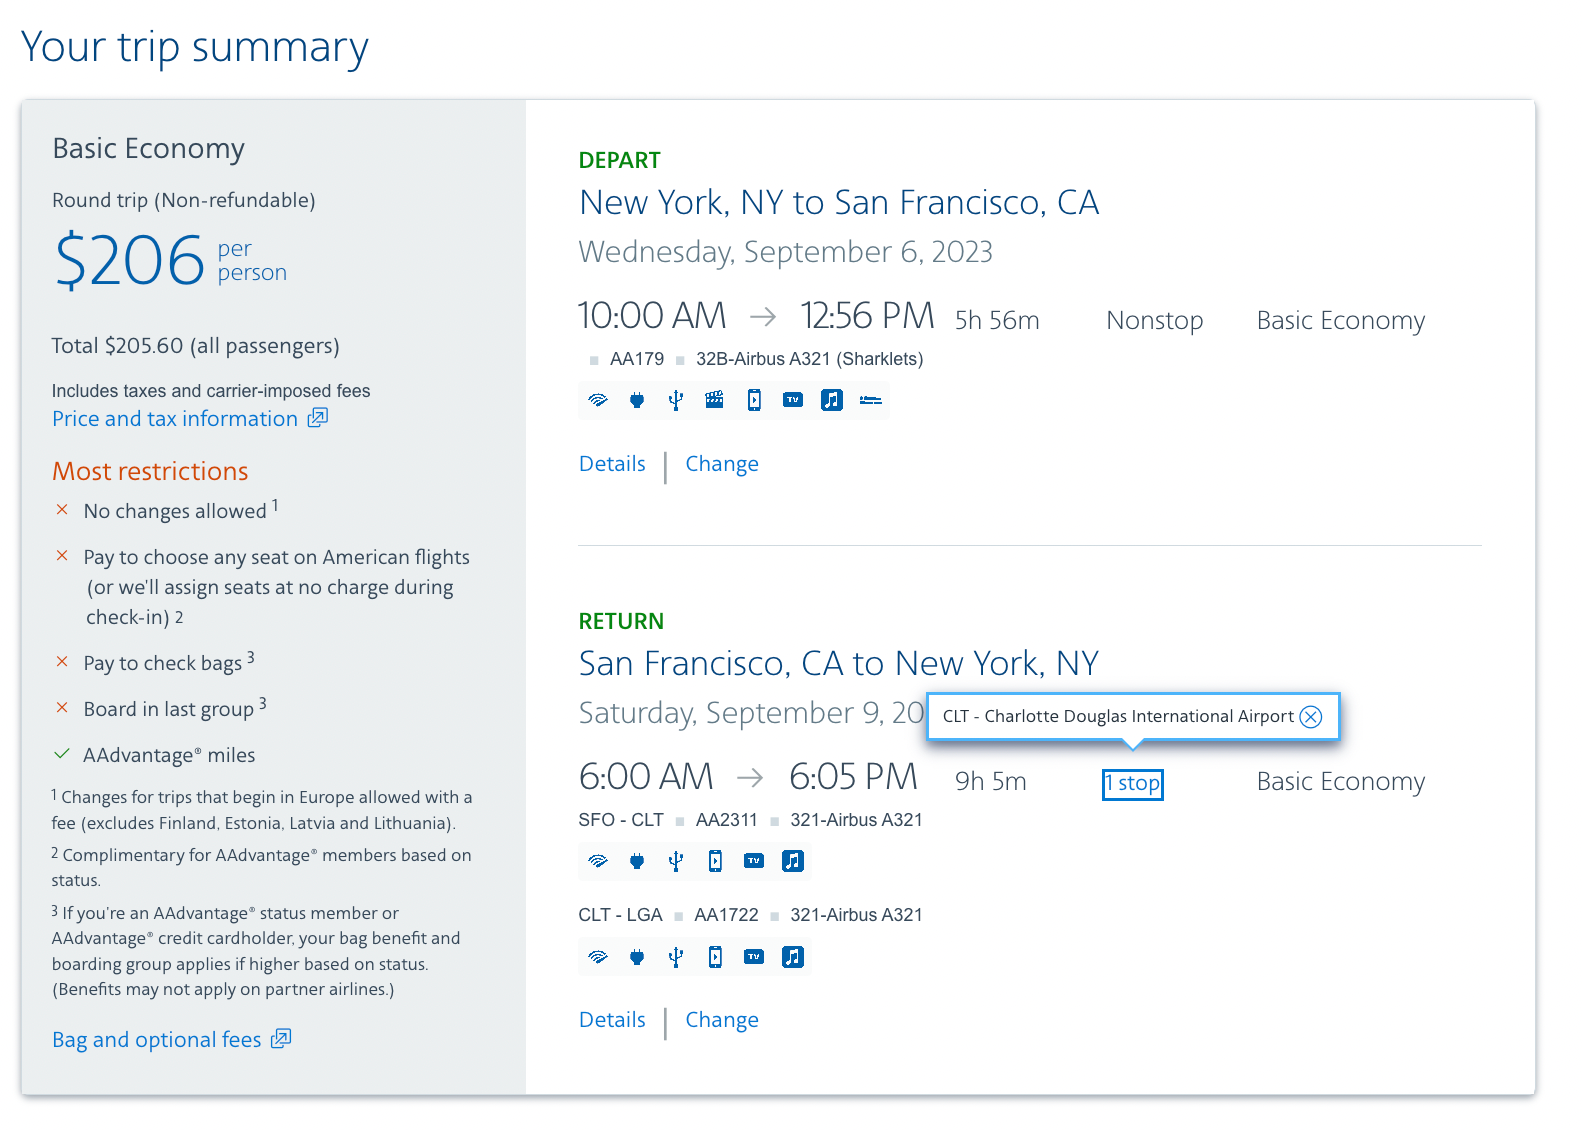Click TV icon under SFO - CLT flight
The image size is (1582, 1130).
[x=754, y=861]
